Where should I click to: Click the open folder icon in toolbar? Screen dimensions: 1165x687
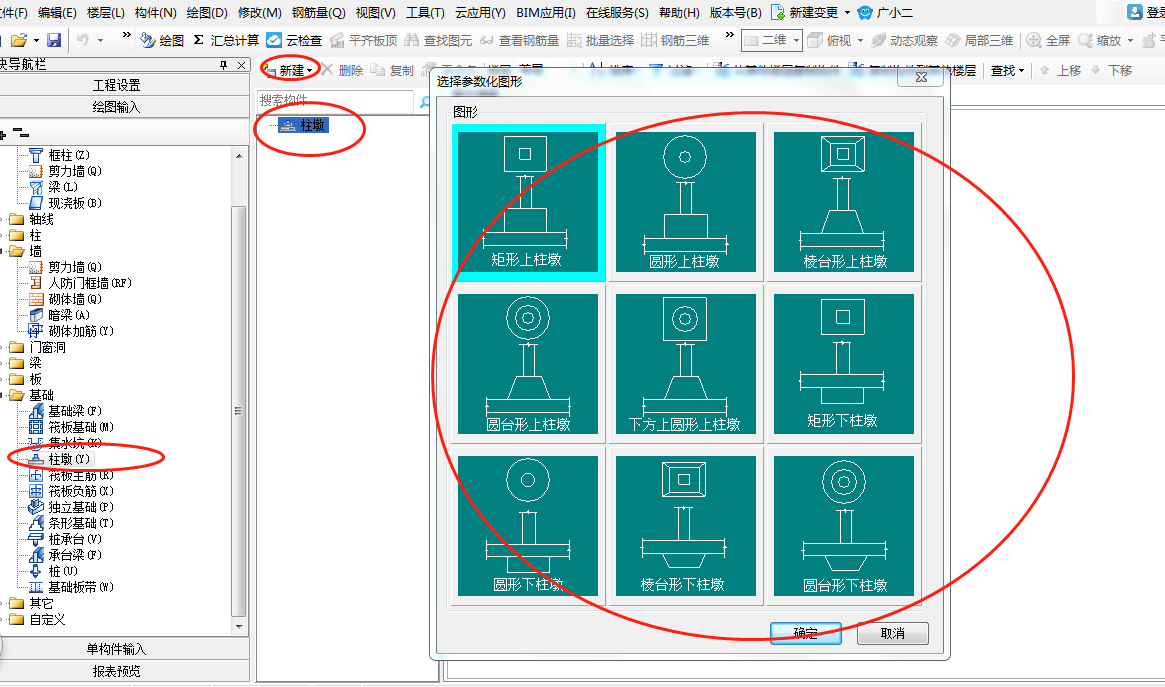19,40
